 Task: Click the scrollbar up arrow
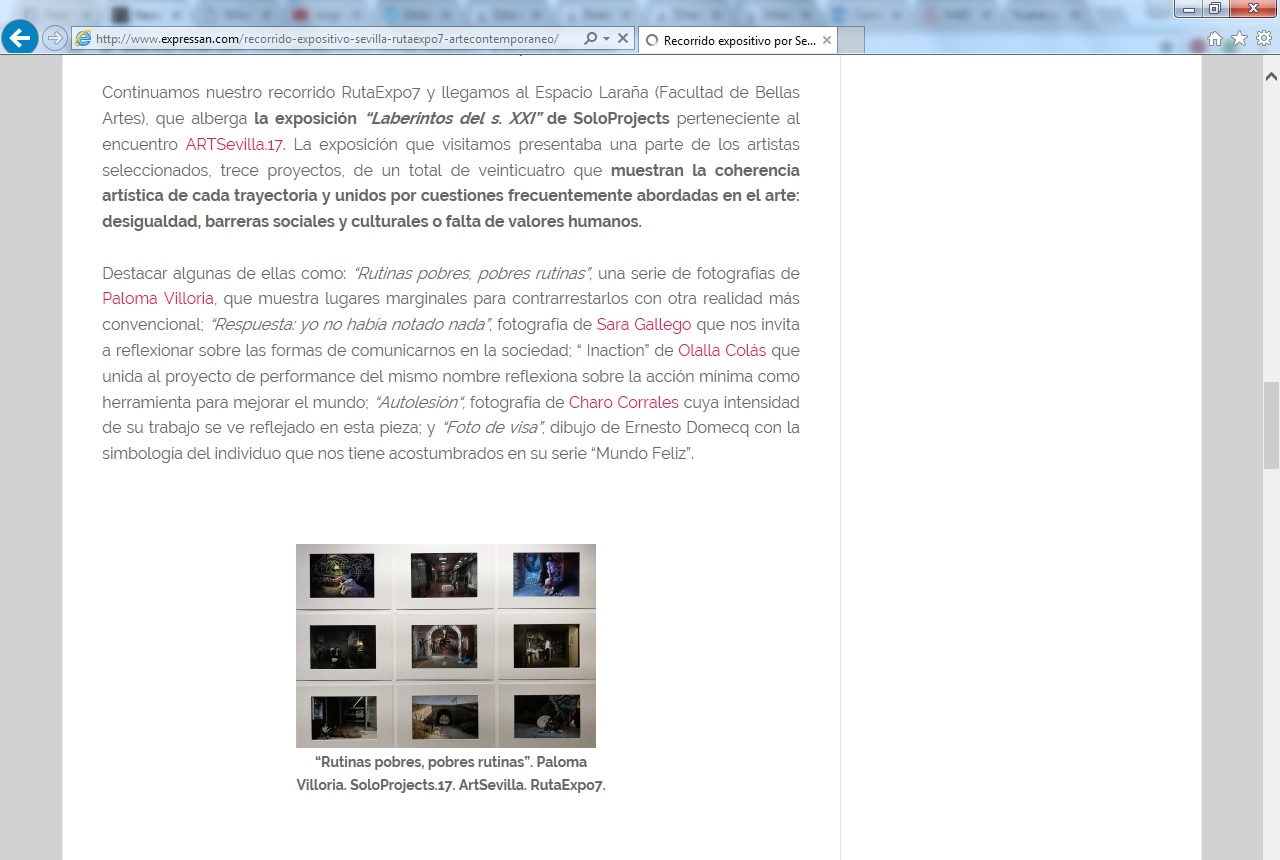pyautogui.click(x=1271, y=77)
